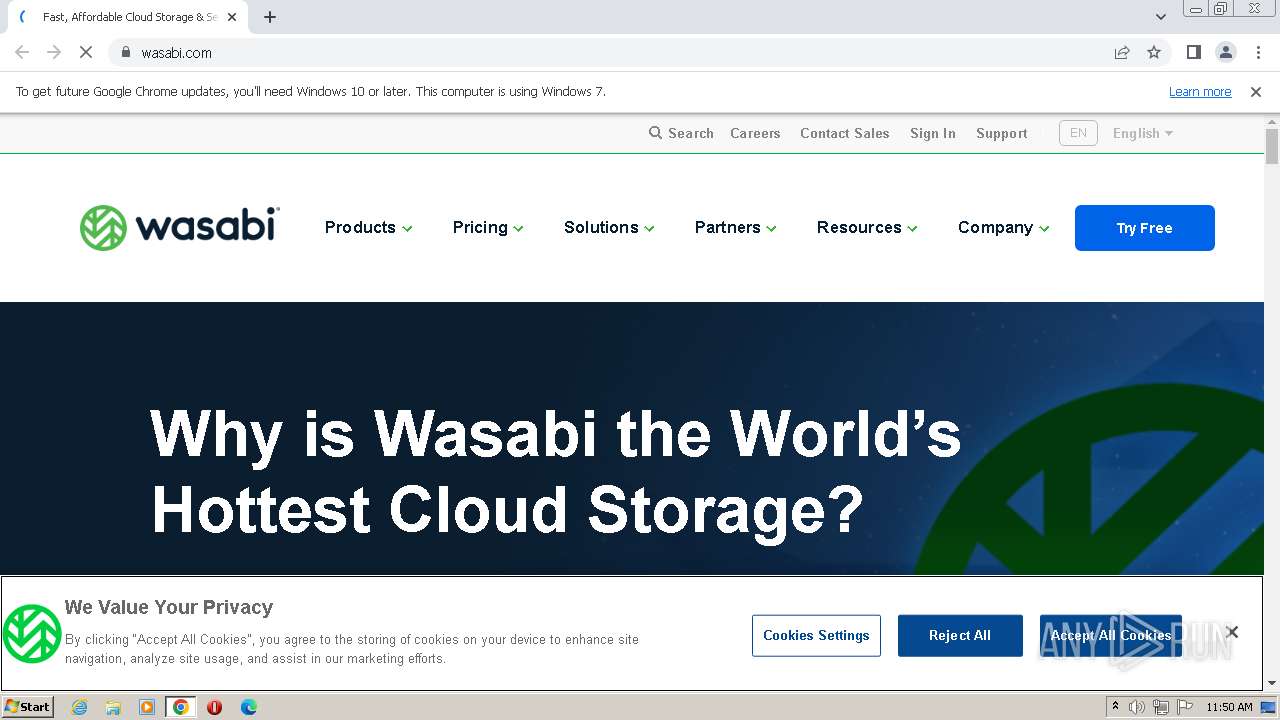Close the Wasabi browser tab

[x=232, y=17]
